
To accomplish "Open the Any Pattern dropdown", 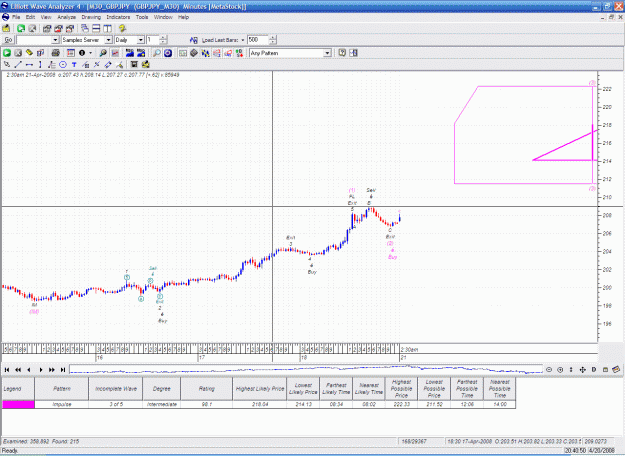I will point(327,53).
